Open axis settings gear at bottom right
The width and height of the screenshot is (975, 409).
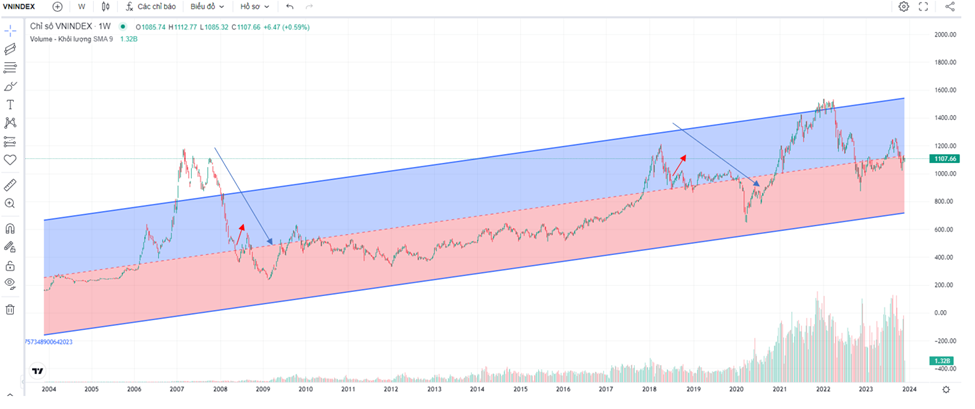[946, 389]
